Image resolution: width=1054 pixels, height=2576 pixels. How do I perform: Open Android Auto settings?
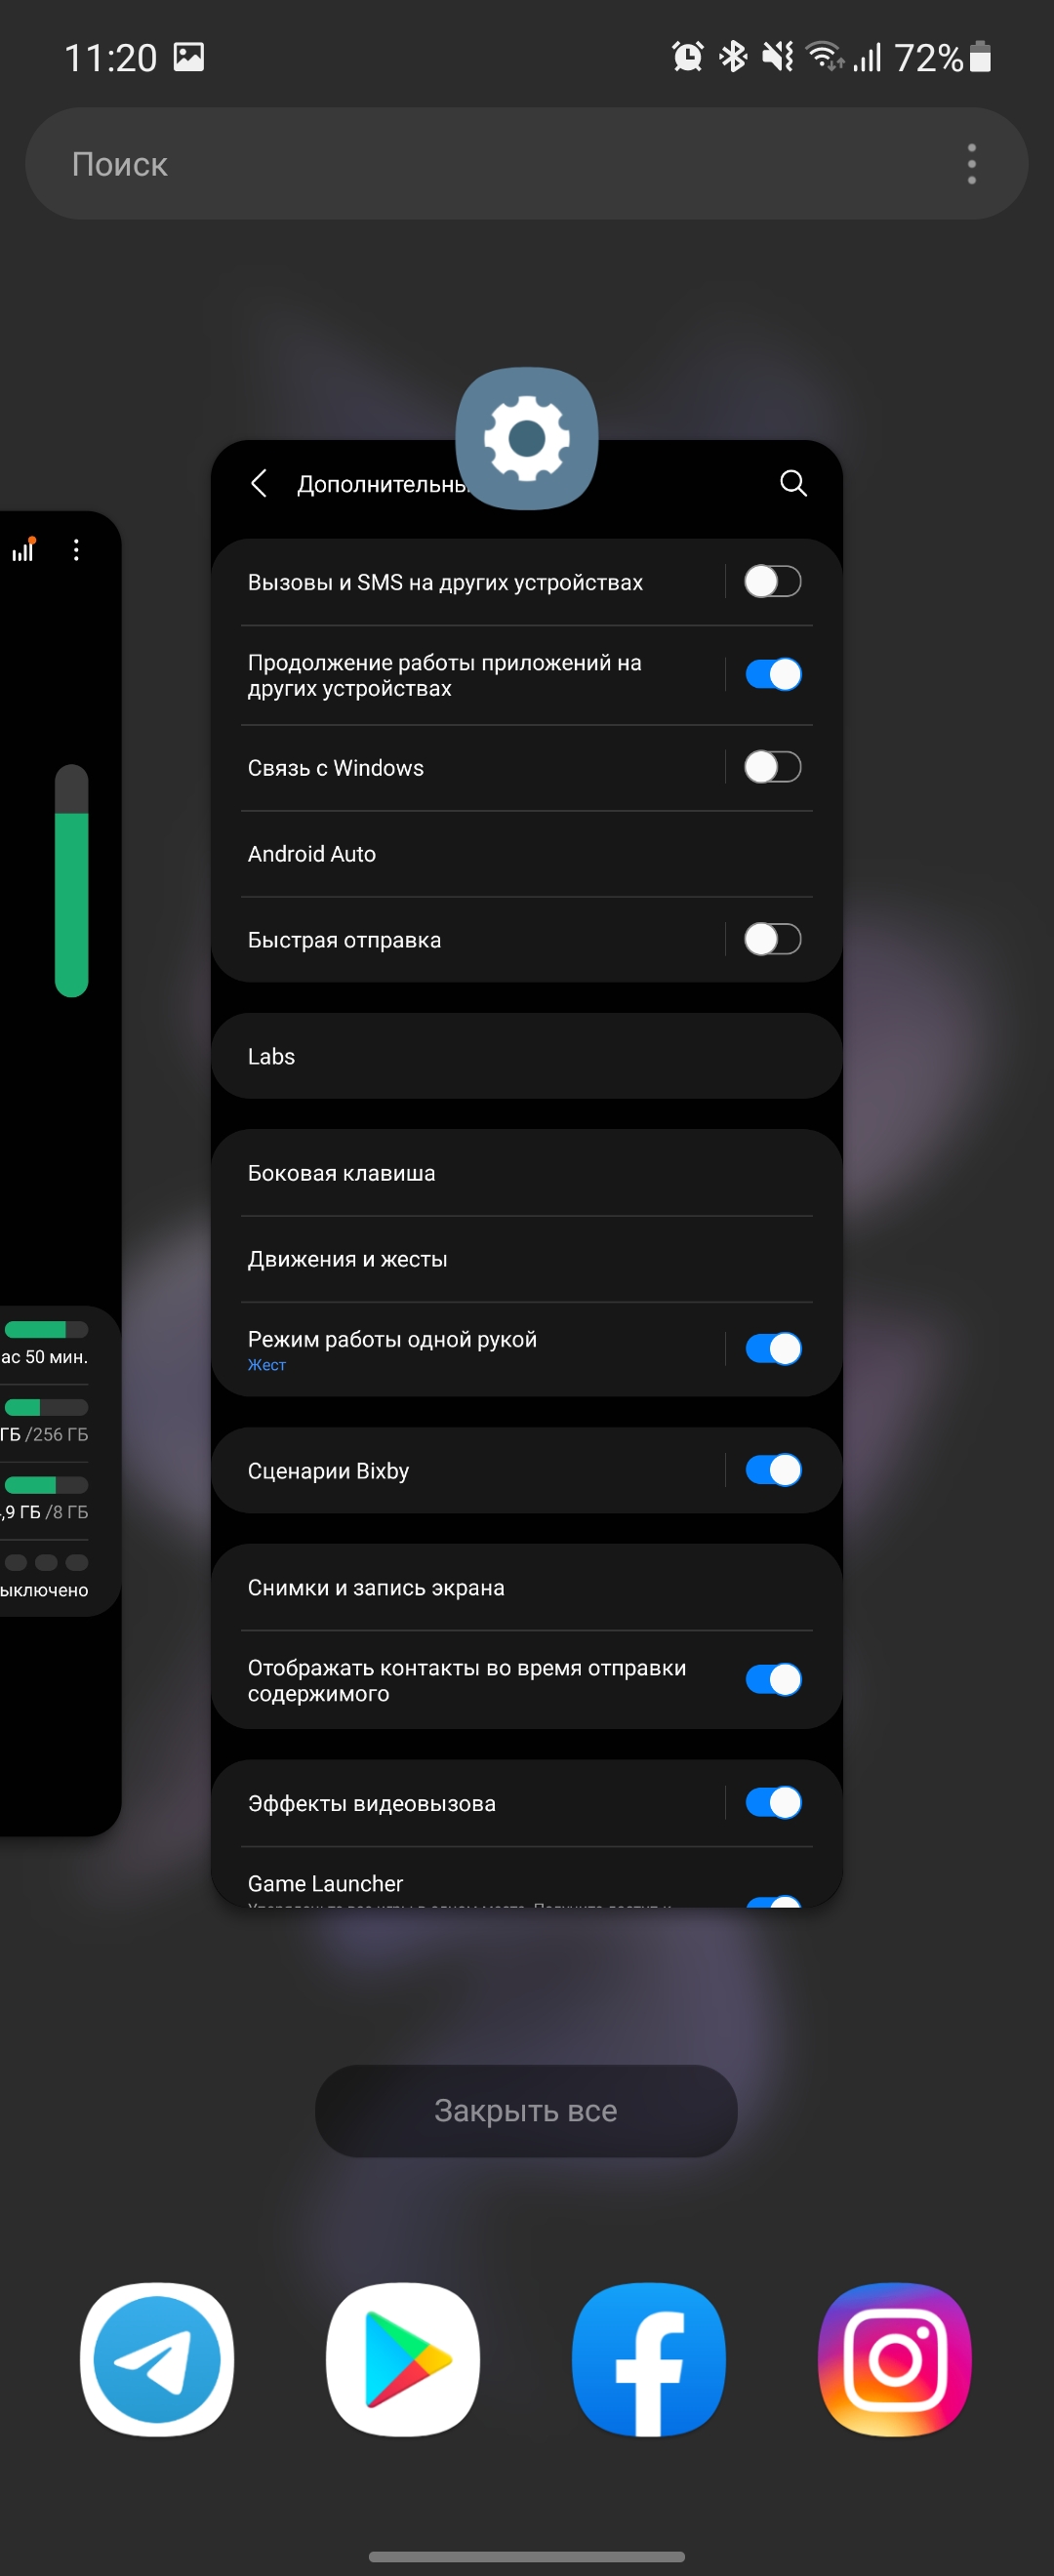click(x=527, y=853)
